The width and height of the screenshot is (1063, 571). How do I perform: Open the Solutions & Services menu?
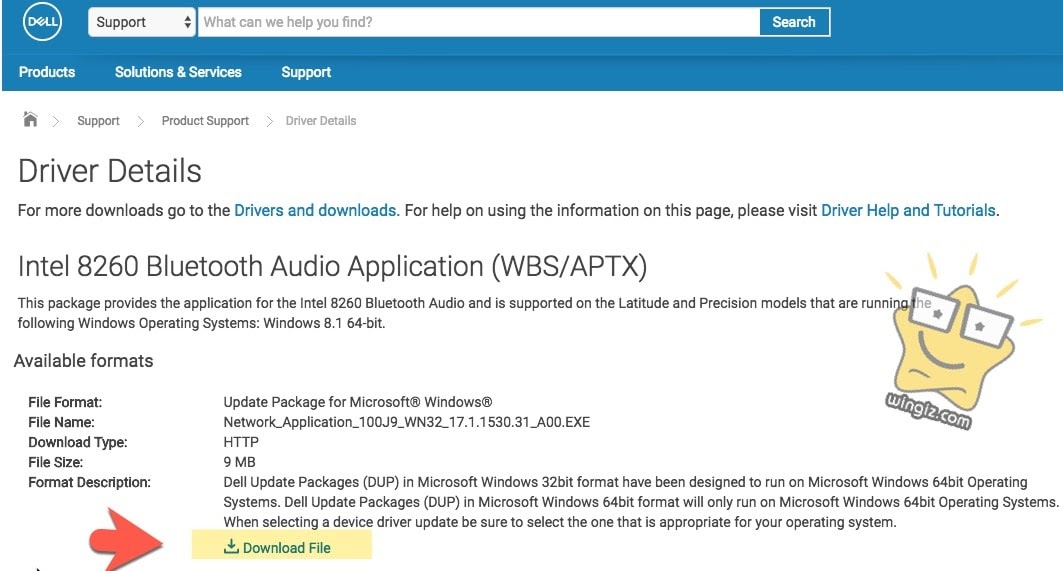178,72
